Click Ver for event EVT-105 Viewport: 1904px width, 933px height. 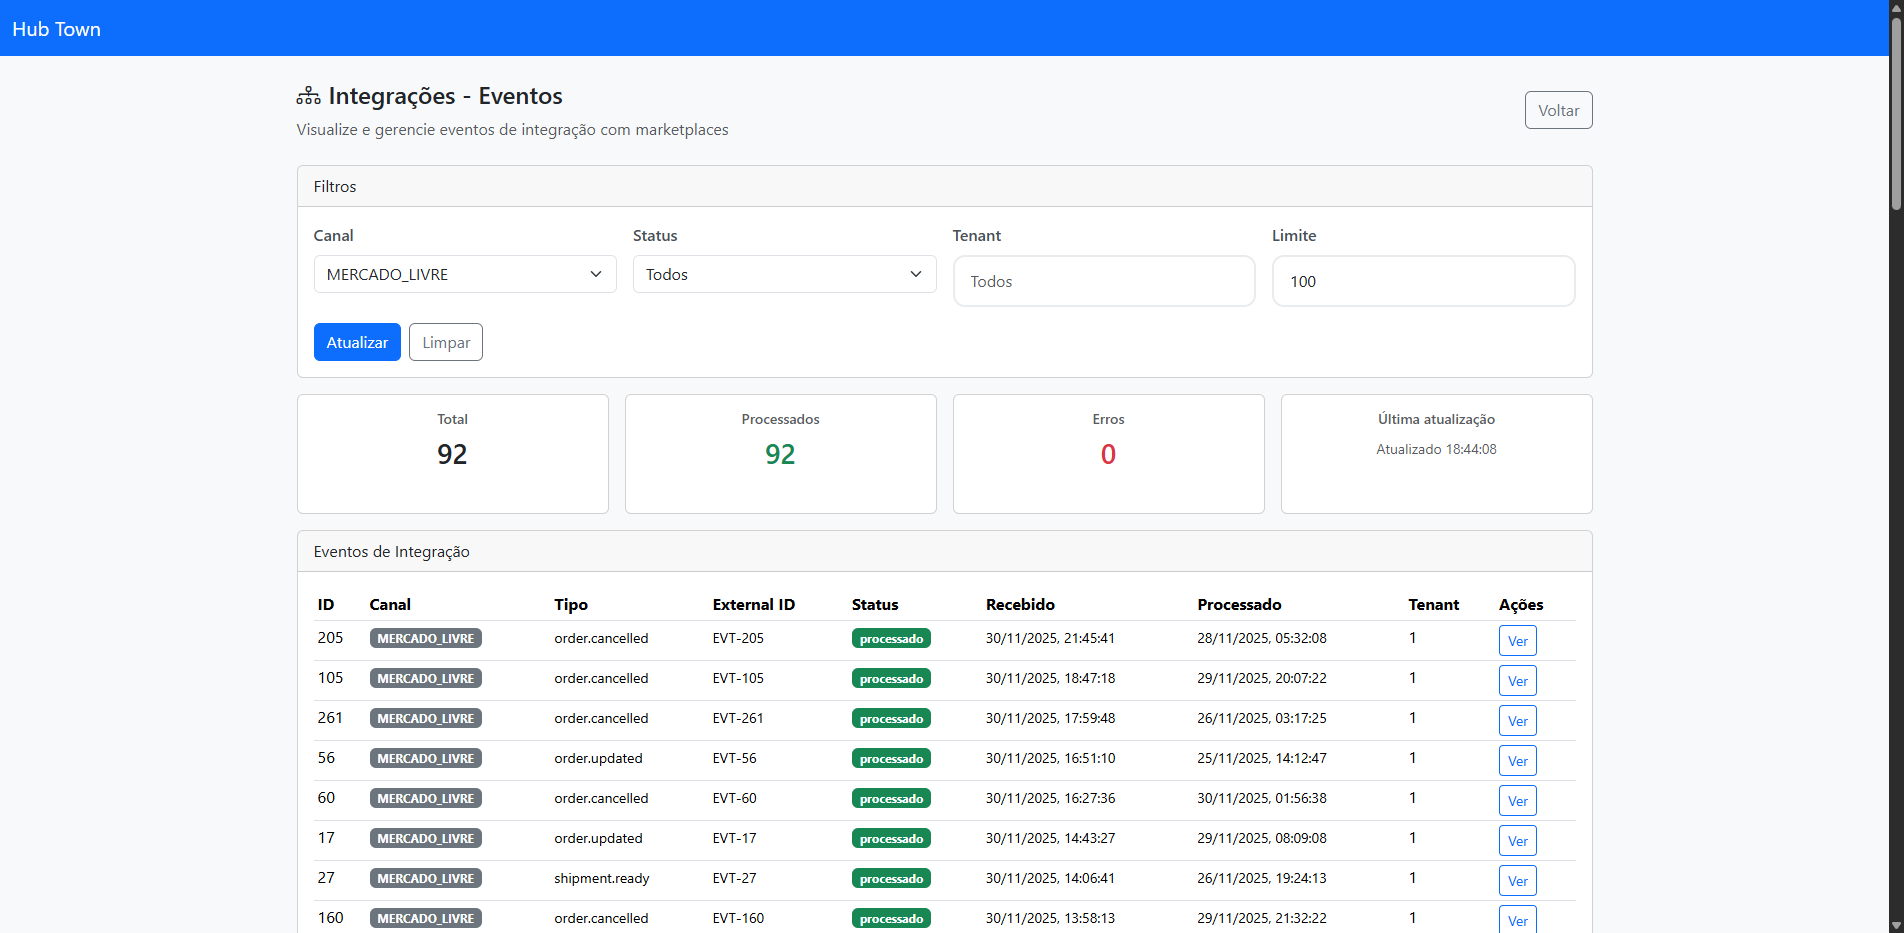pyautogui.click(x=1516, y=681)
